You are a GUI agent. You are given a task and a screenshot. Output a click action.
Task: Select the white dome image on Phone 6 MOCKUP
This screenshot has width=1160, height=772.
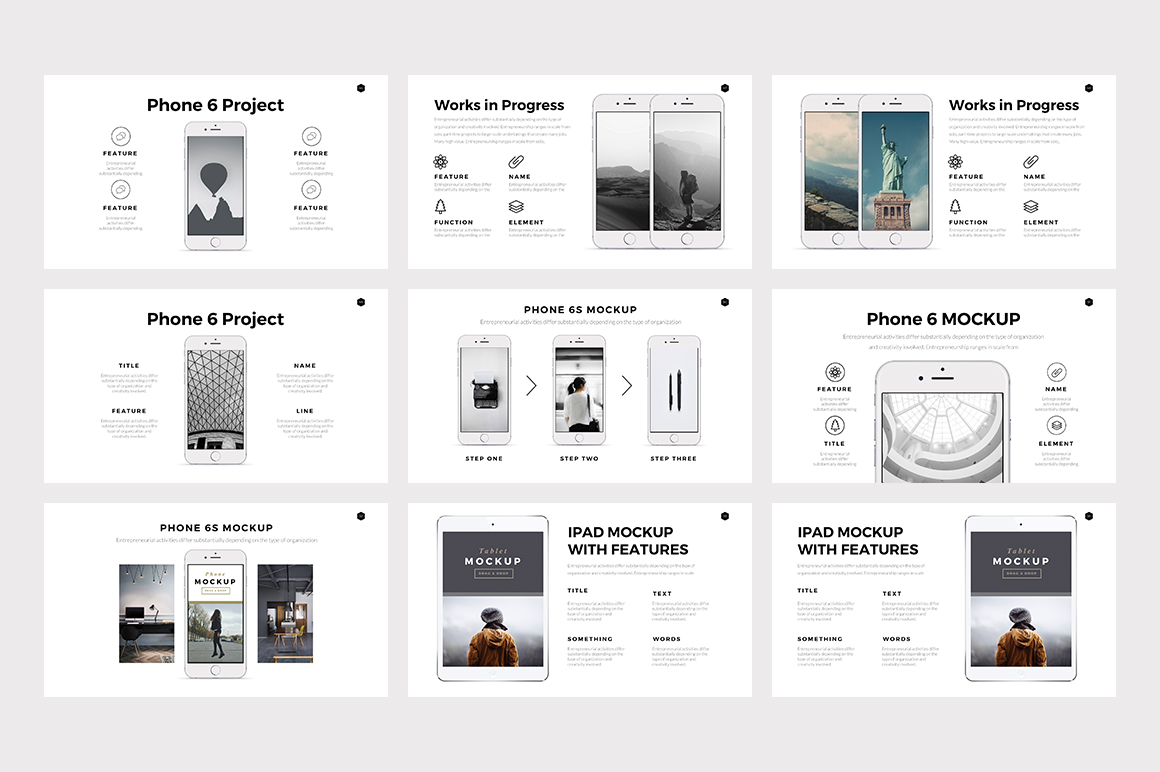(x=942, y=438)
